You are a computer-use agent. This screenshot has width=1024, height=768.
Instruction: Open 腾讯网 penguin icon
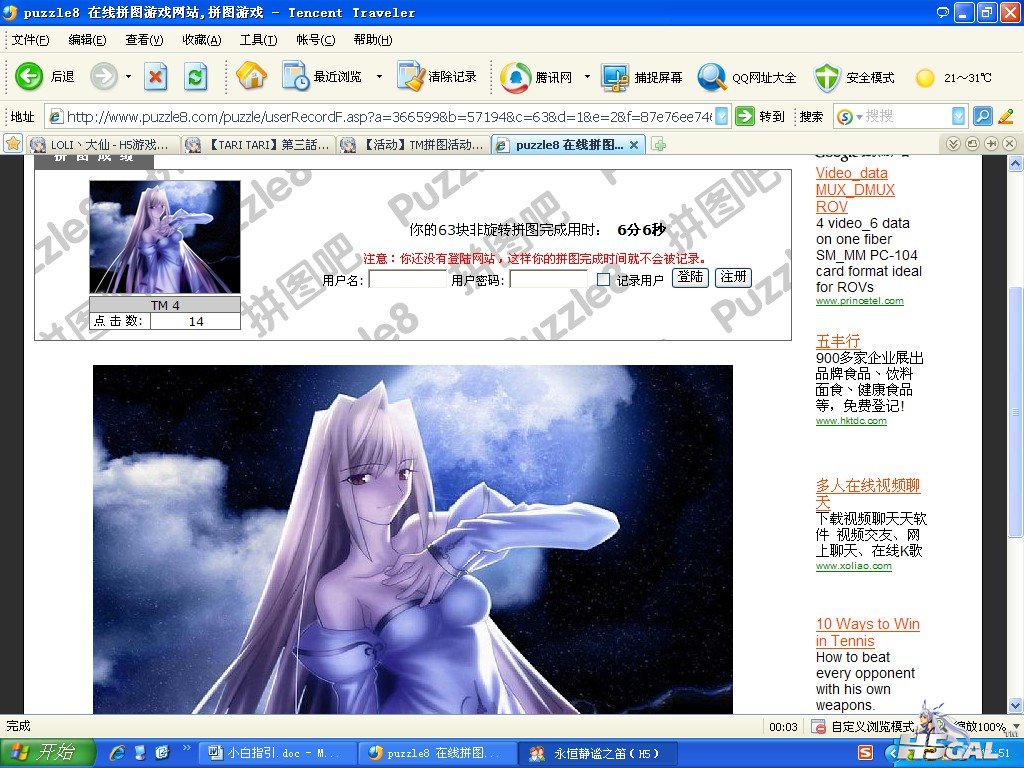(x=515, y=77)
